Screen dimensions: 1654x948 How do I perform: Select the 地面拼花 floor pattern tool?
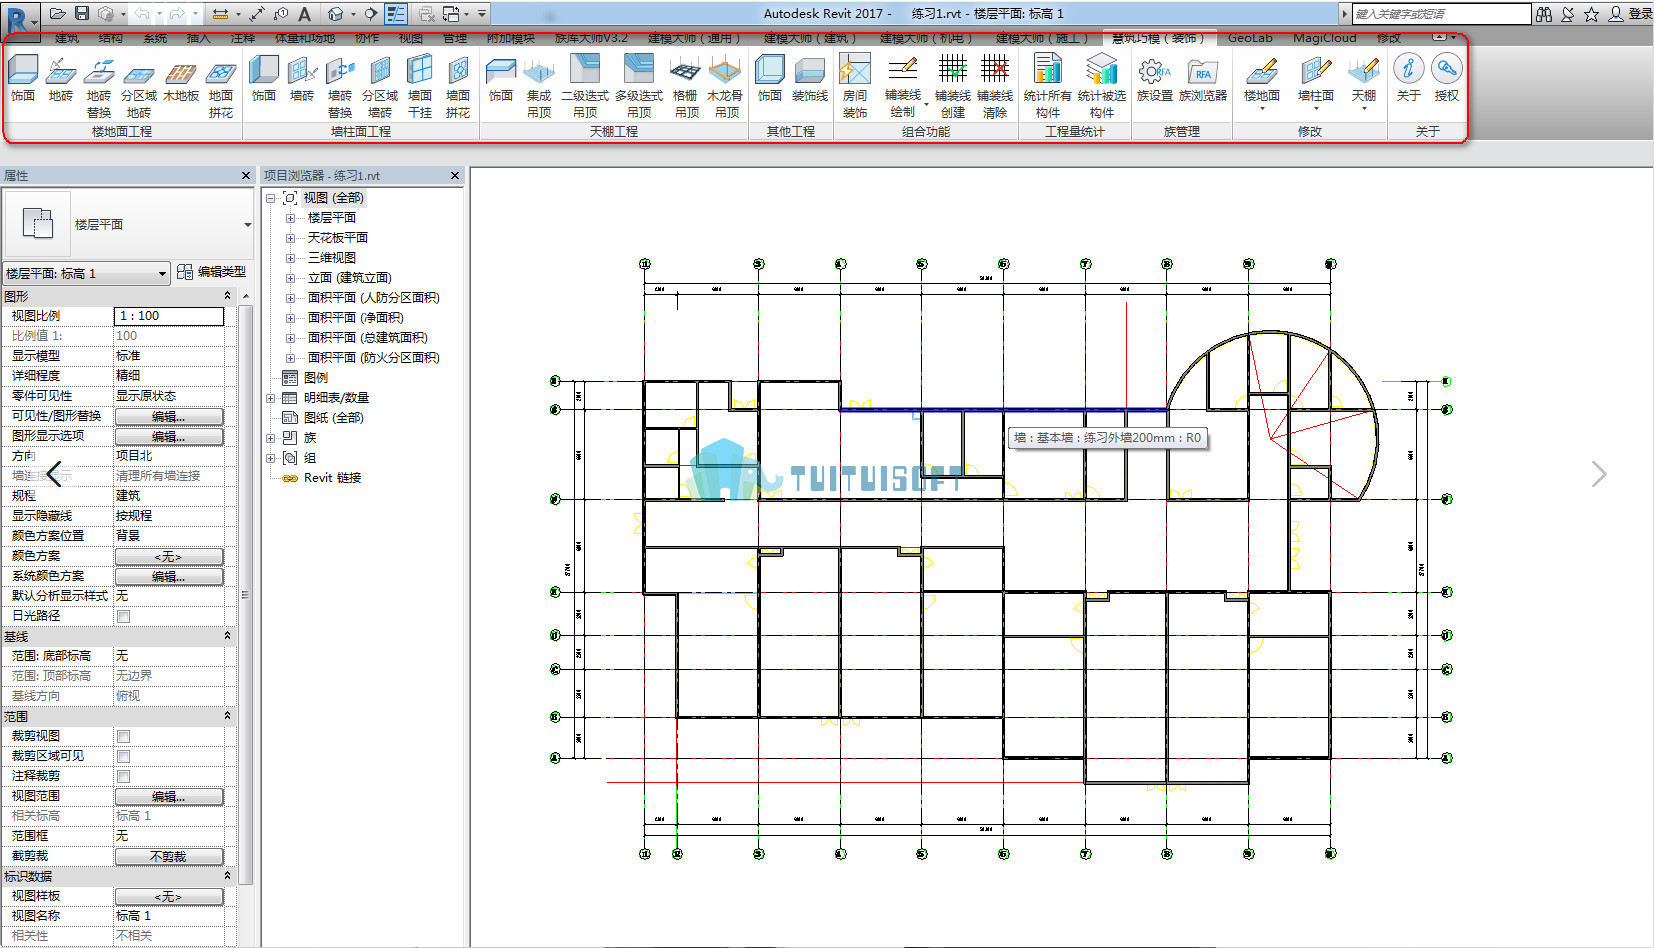(221, 88)
